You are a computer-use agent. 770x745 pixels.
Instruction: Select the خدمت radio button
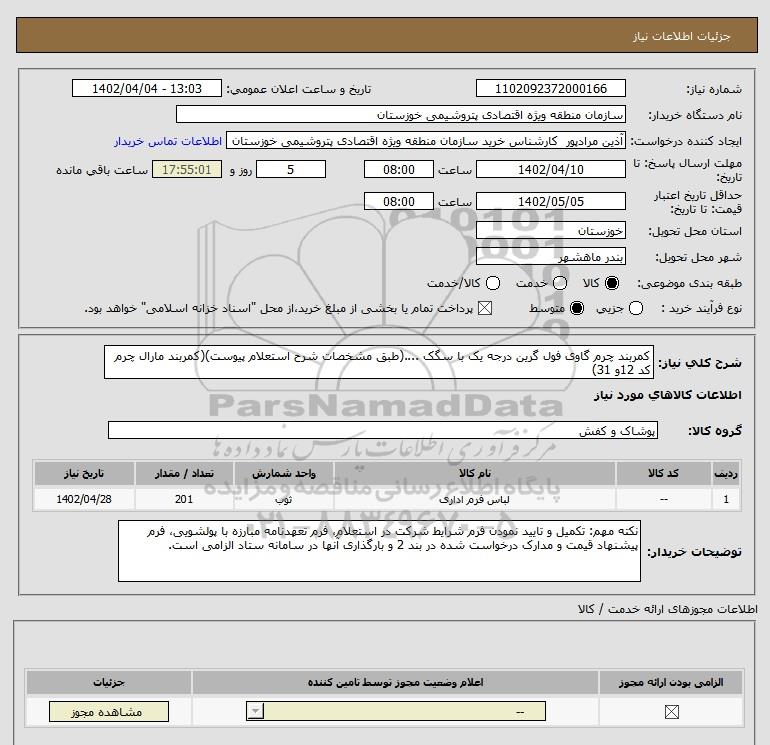click(560, 283)
